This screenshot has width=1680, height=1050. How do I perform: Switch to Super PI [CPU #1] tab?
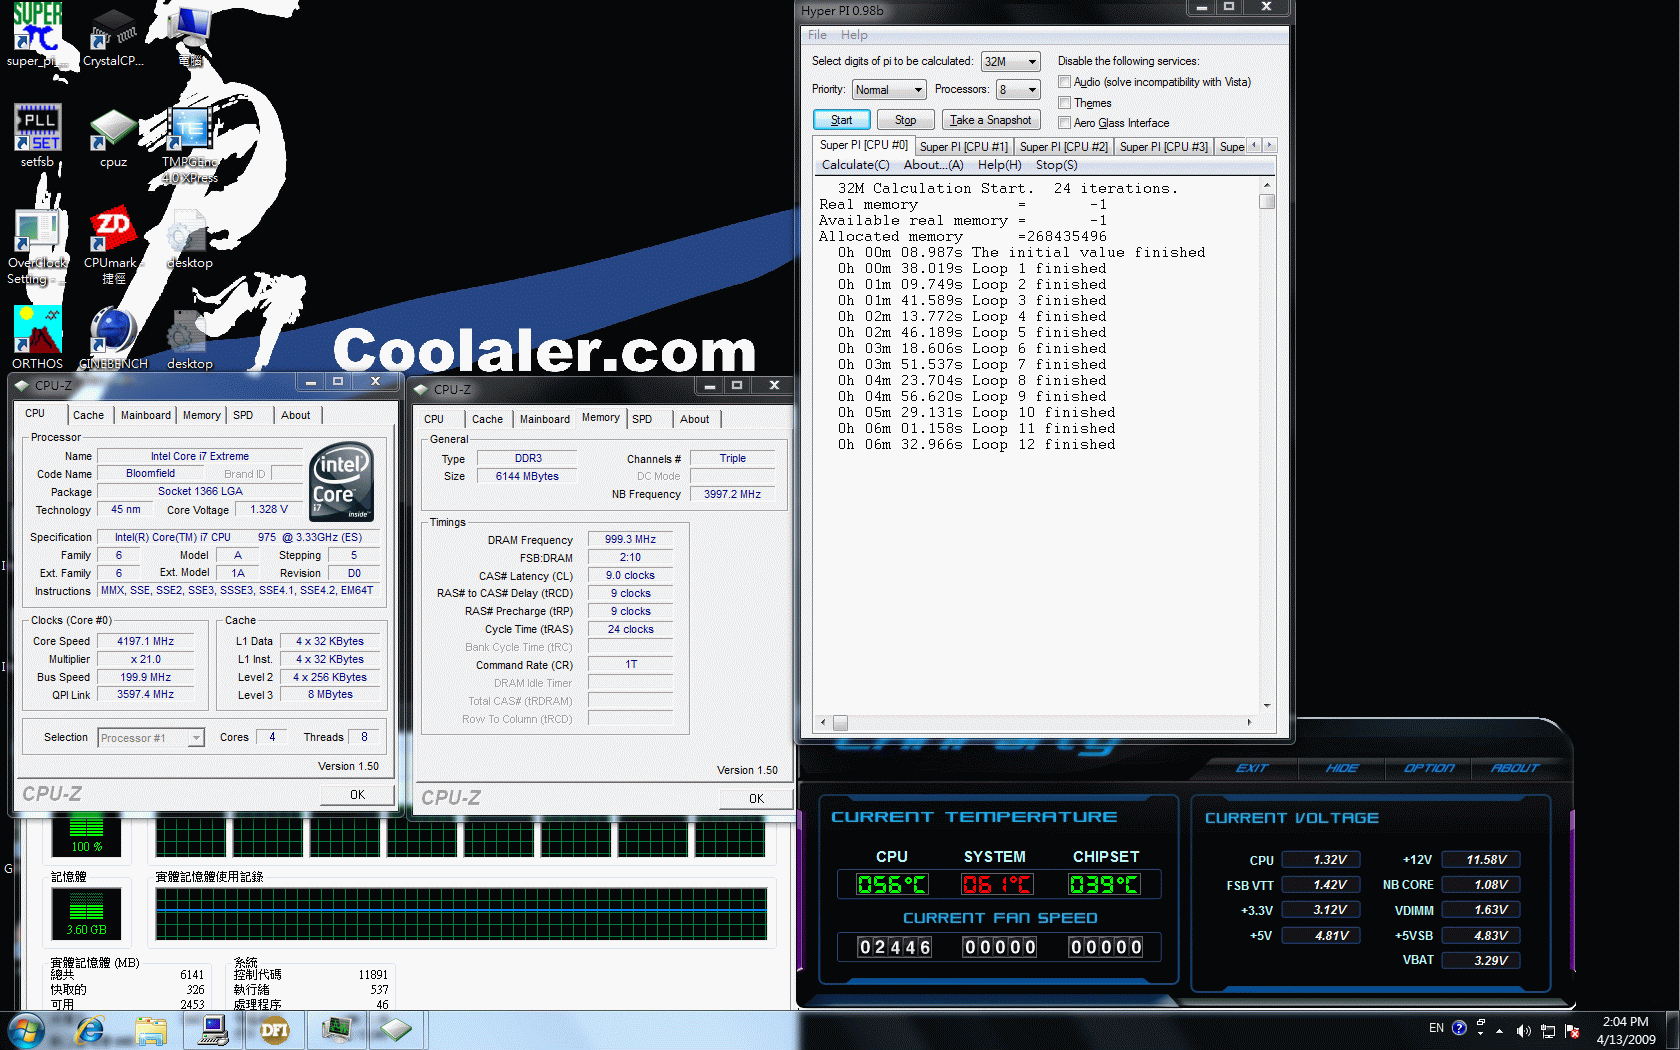point(963,147)
